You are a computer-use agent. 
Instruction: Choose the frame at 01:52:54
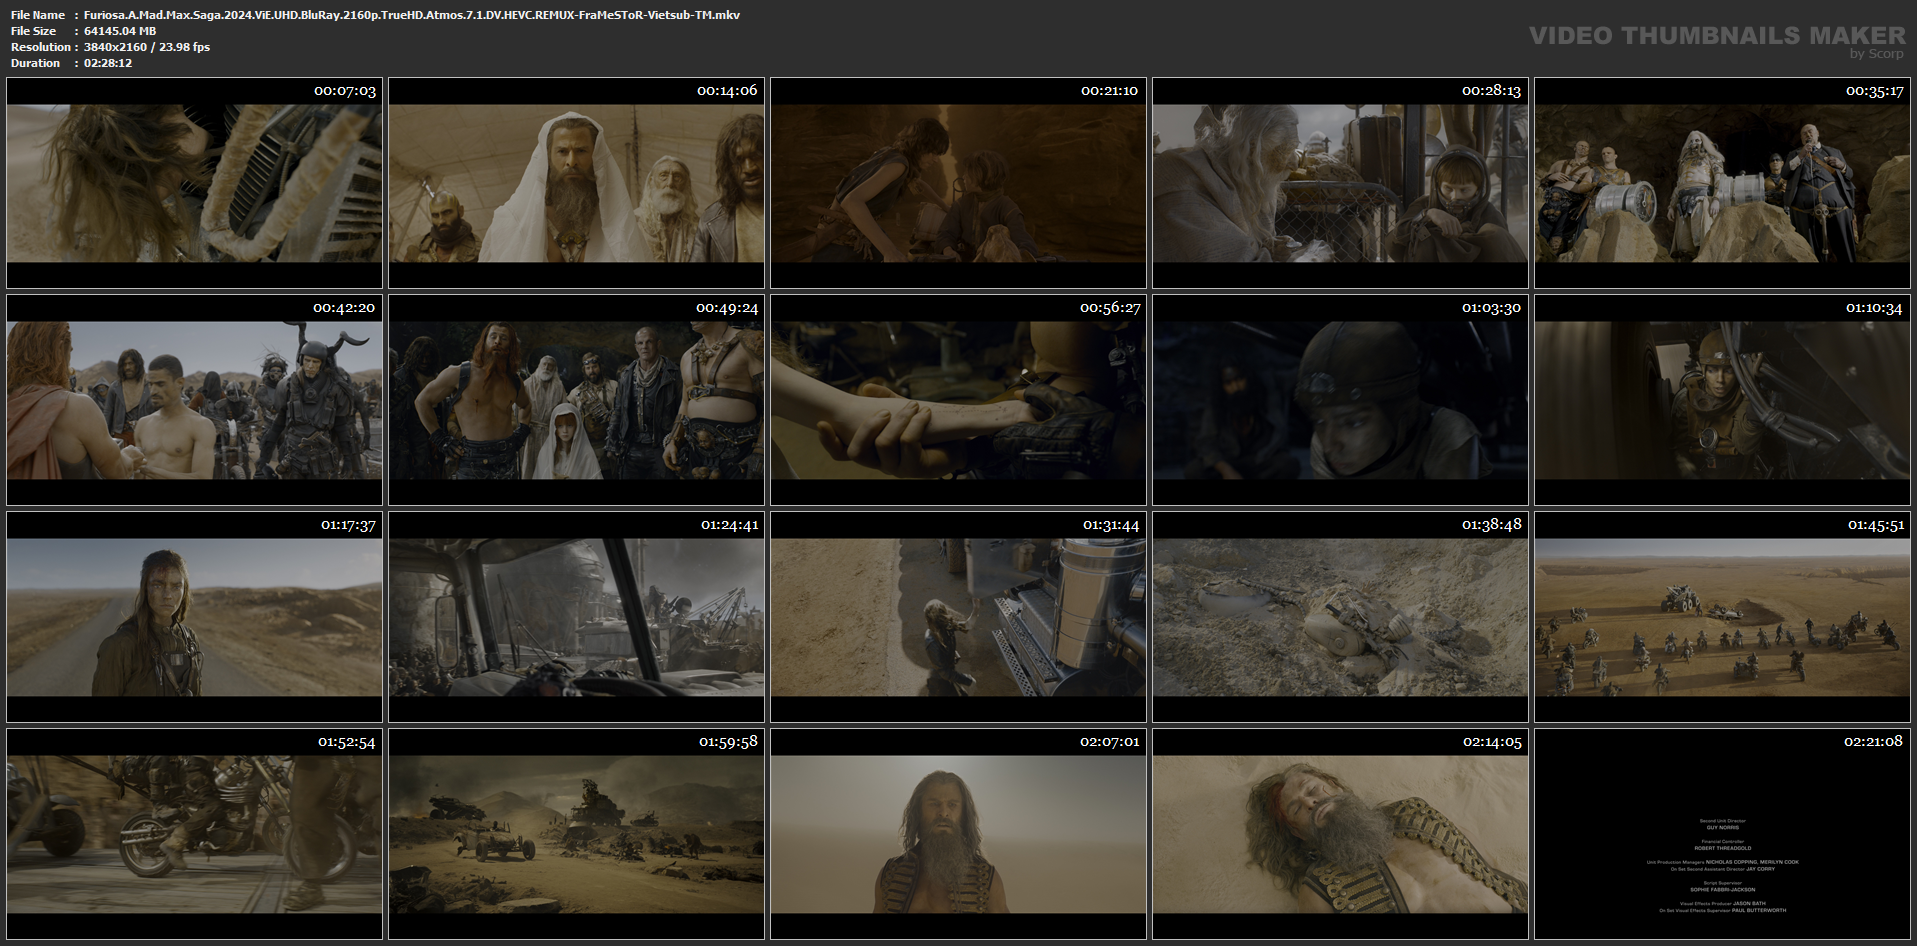[x=194, y=834]
